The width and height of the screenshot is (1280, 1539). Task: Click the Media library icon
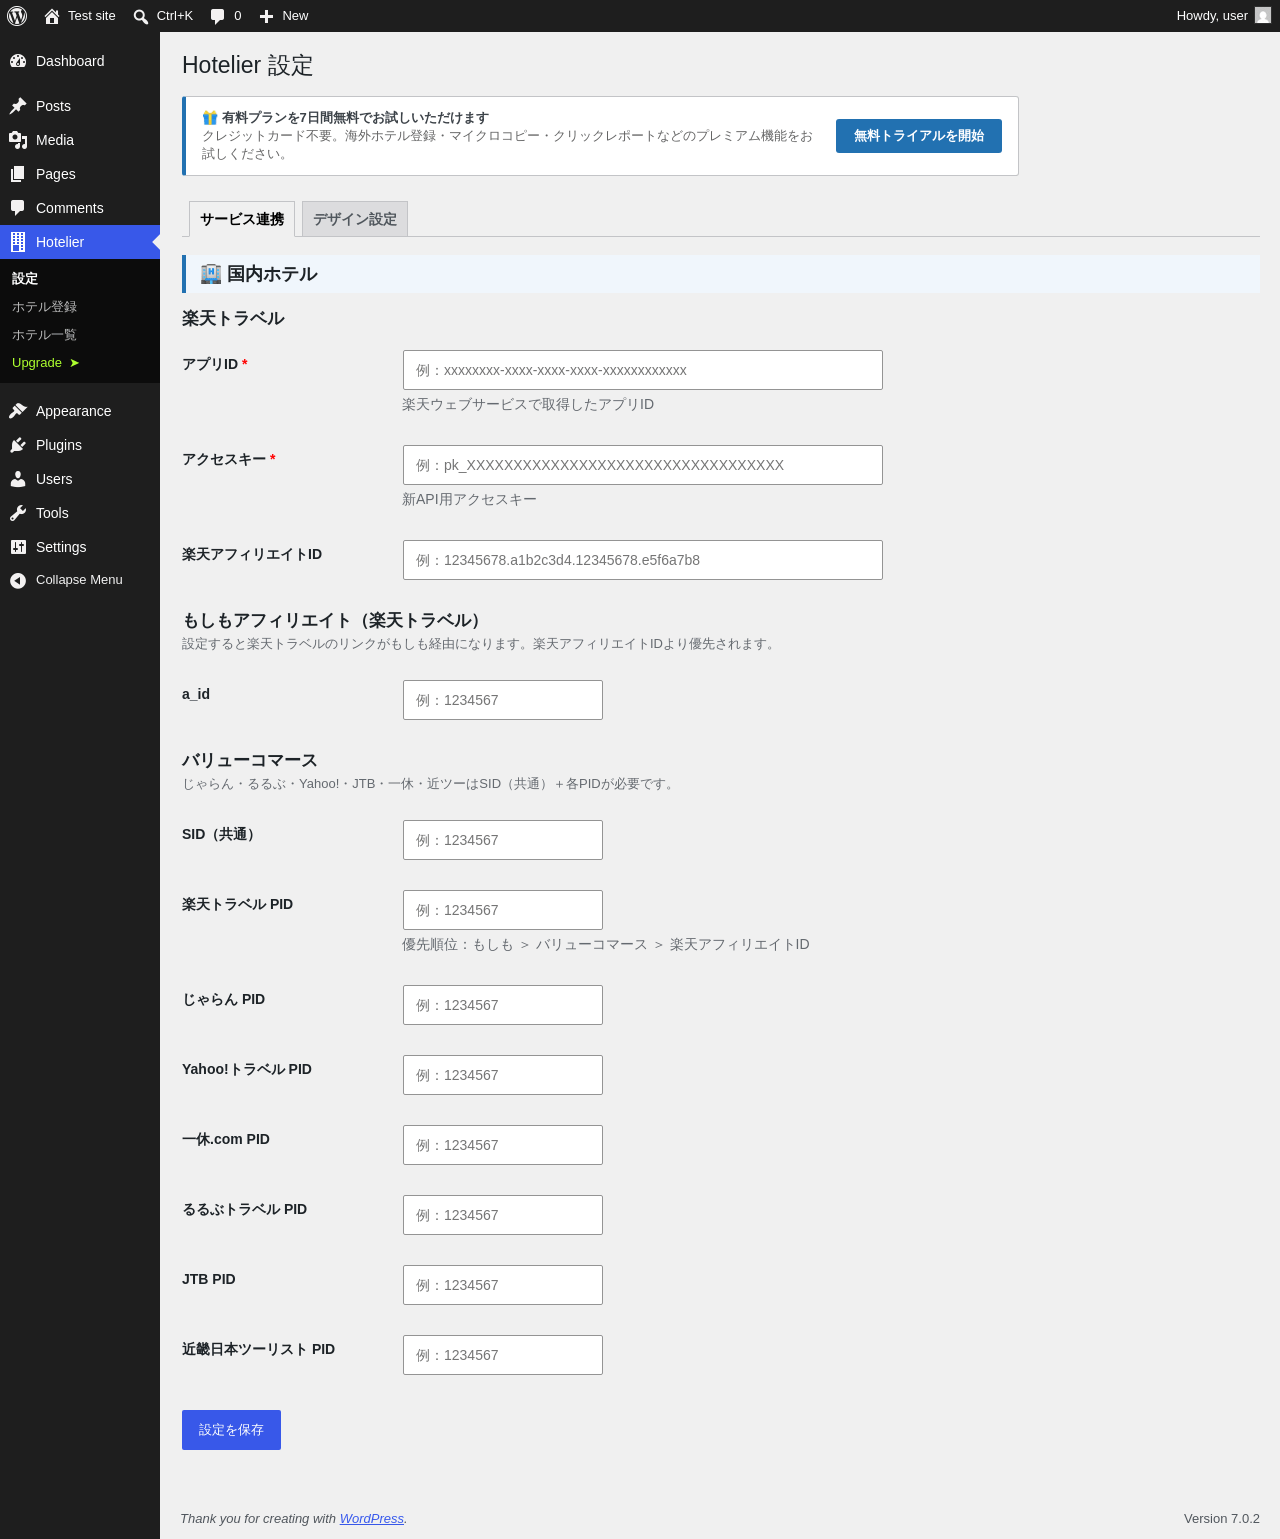[18, 140]
